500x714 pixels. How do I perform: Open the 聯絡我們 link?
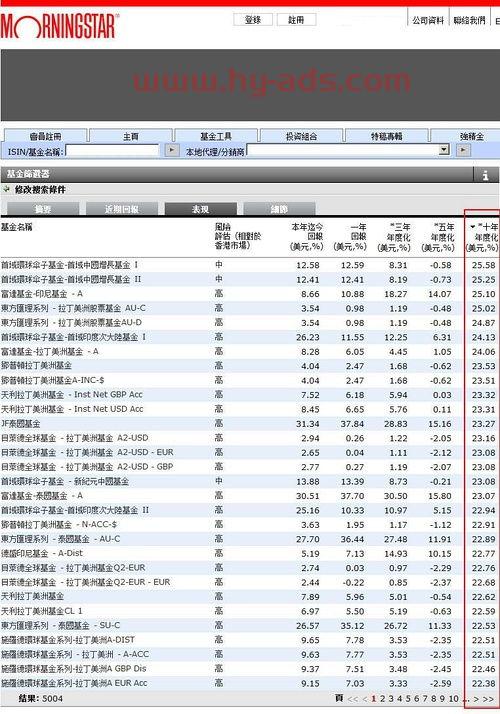tap(469, 20)
